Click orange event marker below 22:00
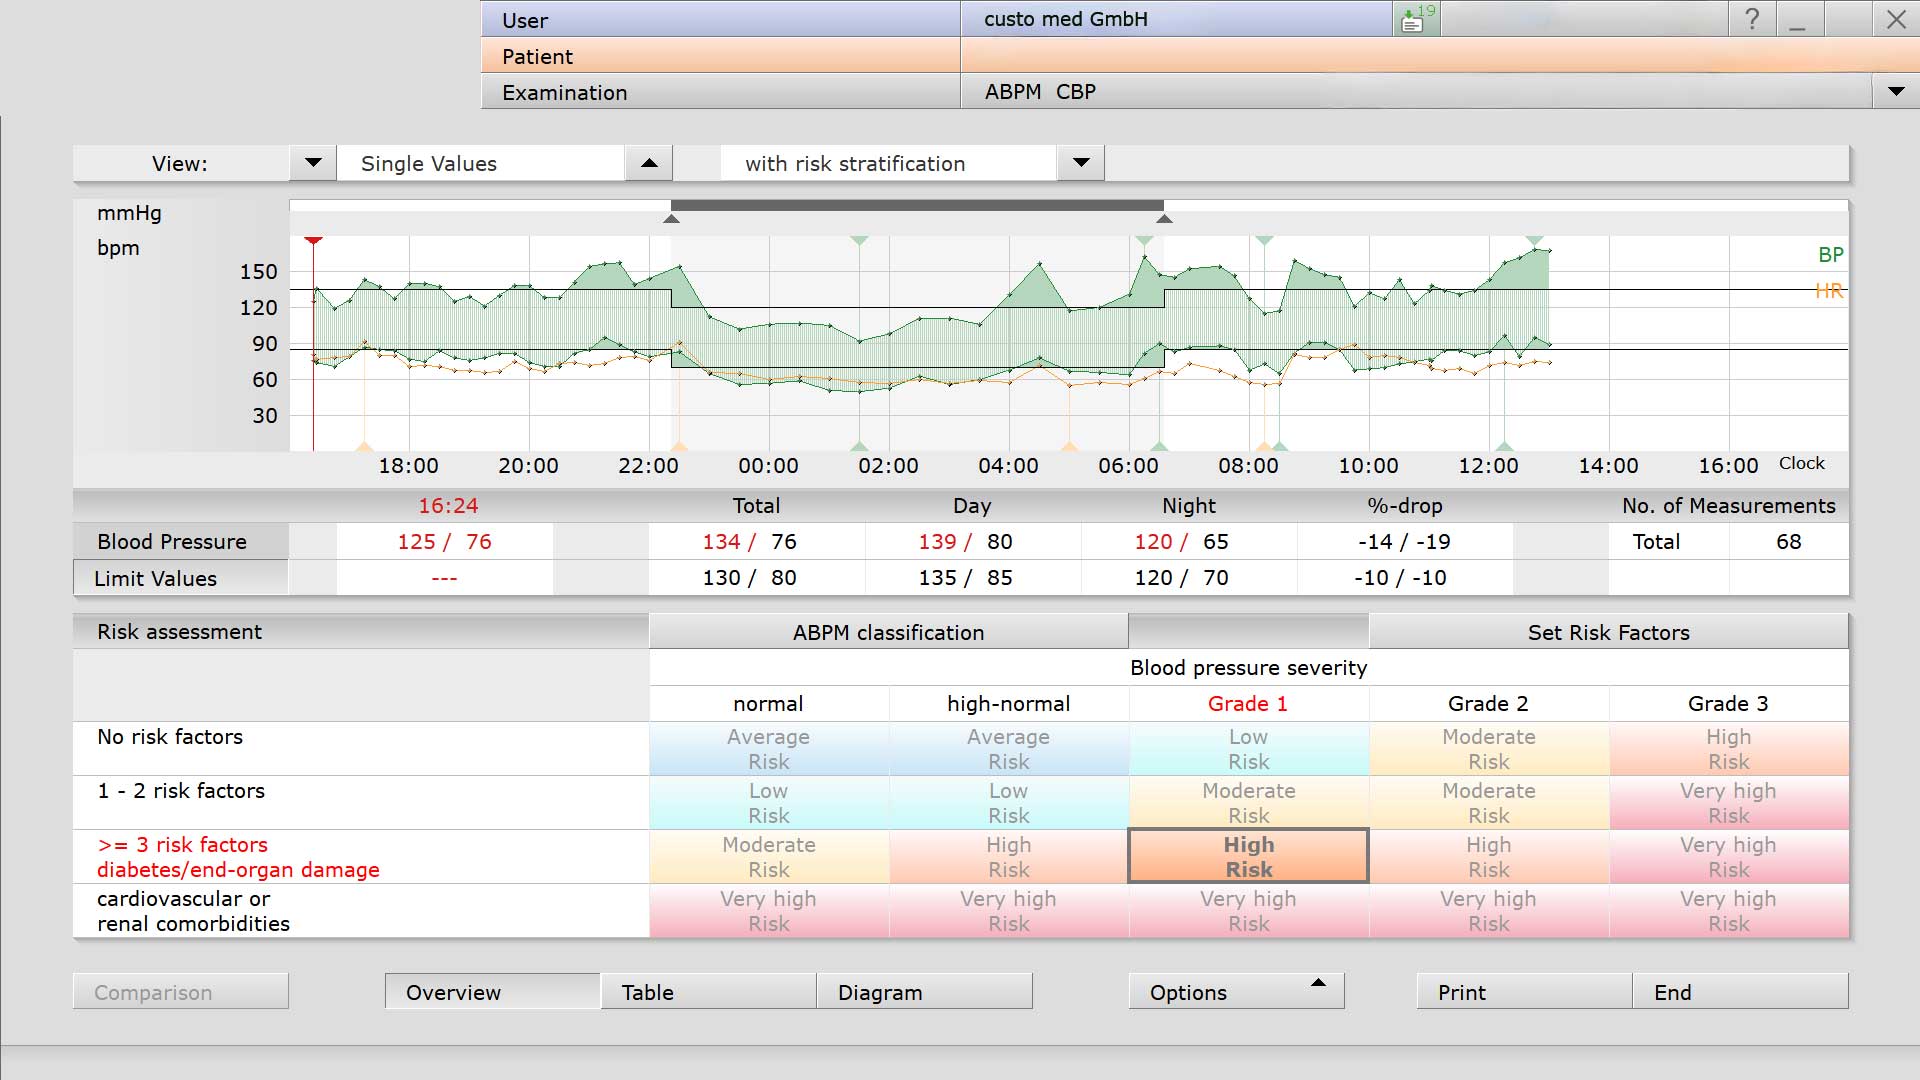This screenshot has height=1080, width=1920. [679, 446]
